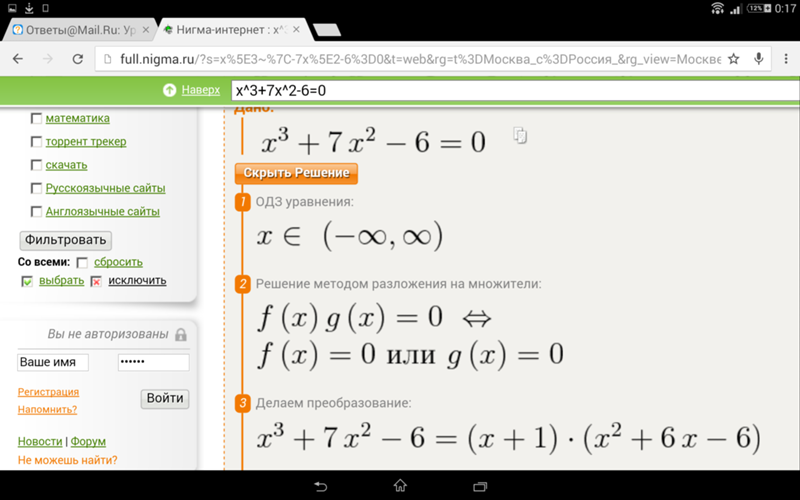This screenshot has width=800, height=500.
Task: Click the Наверх up-arrow icon
Action: (x=169, y=90)
